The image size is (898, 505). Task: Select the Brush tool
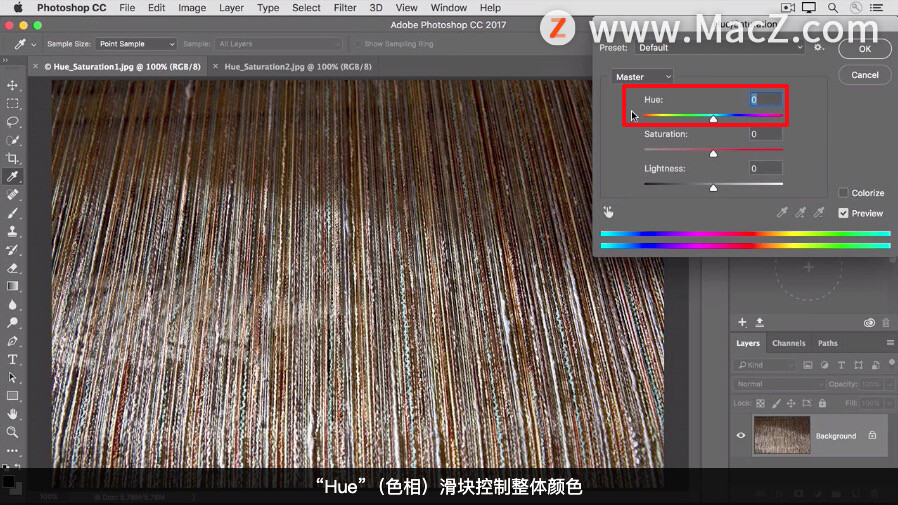click(12, 213)
